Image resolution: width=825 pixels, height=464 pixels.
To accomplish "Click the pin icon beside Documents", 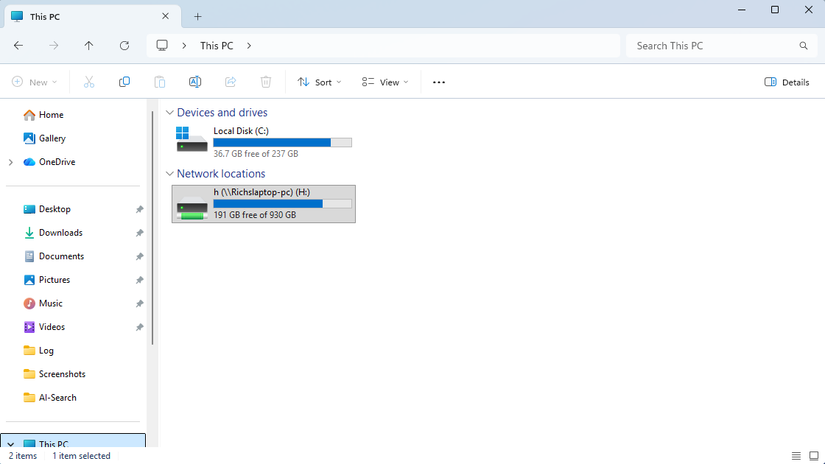I will click(139, 257).
